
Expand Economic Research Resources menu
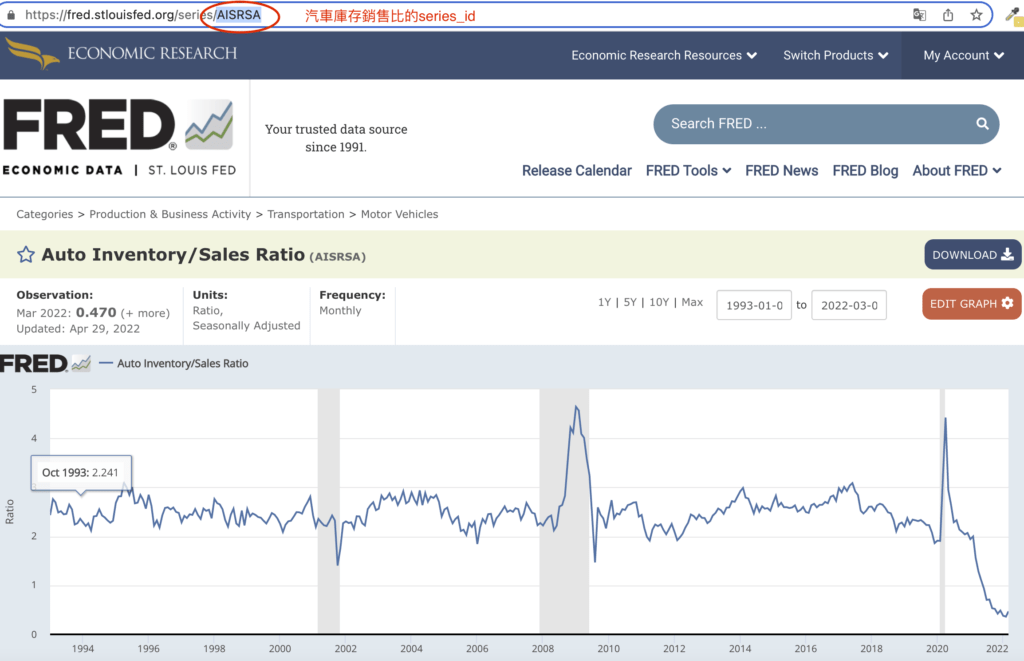663,55
